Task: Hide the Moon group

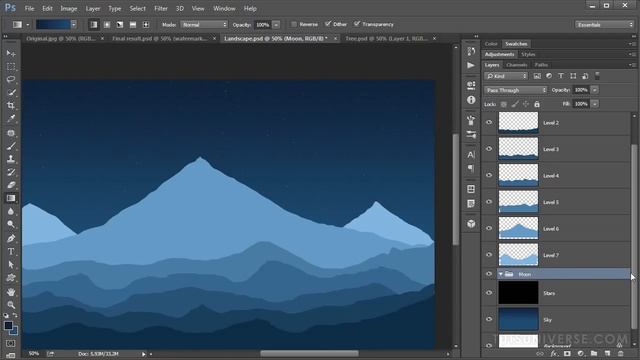Action: pyautogui.click(x=489, y=274)
